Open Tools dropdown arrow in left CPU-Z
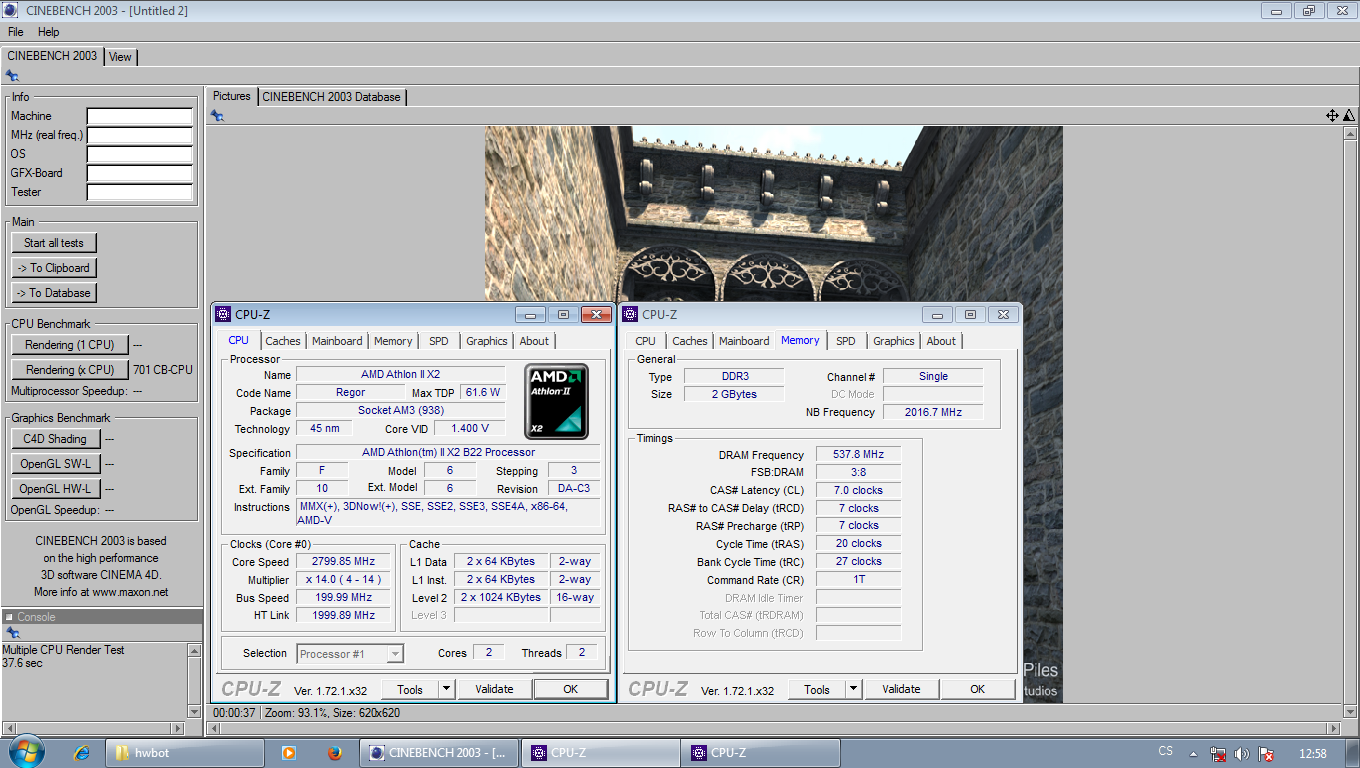Viewport: 1360px width, 768px height. click(446, 689)
